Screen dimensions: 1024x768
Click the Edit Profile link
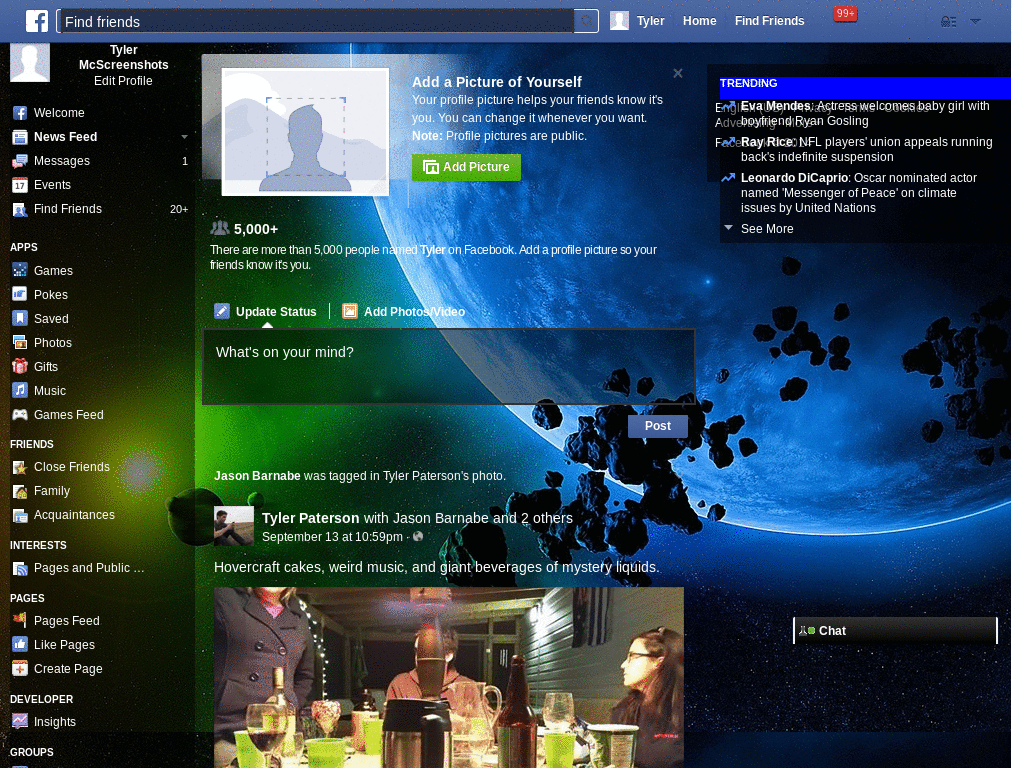[x=123, y=81]
